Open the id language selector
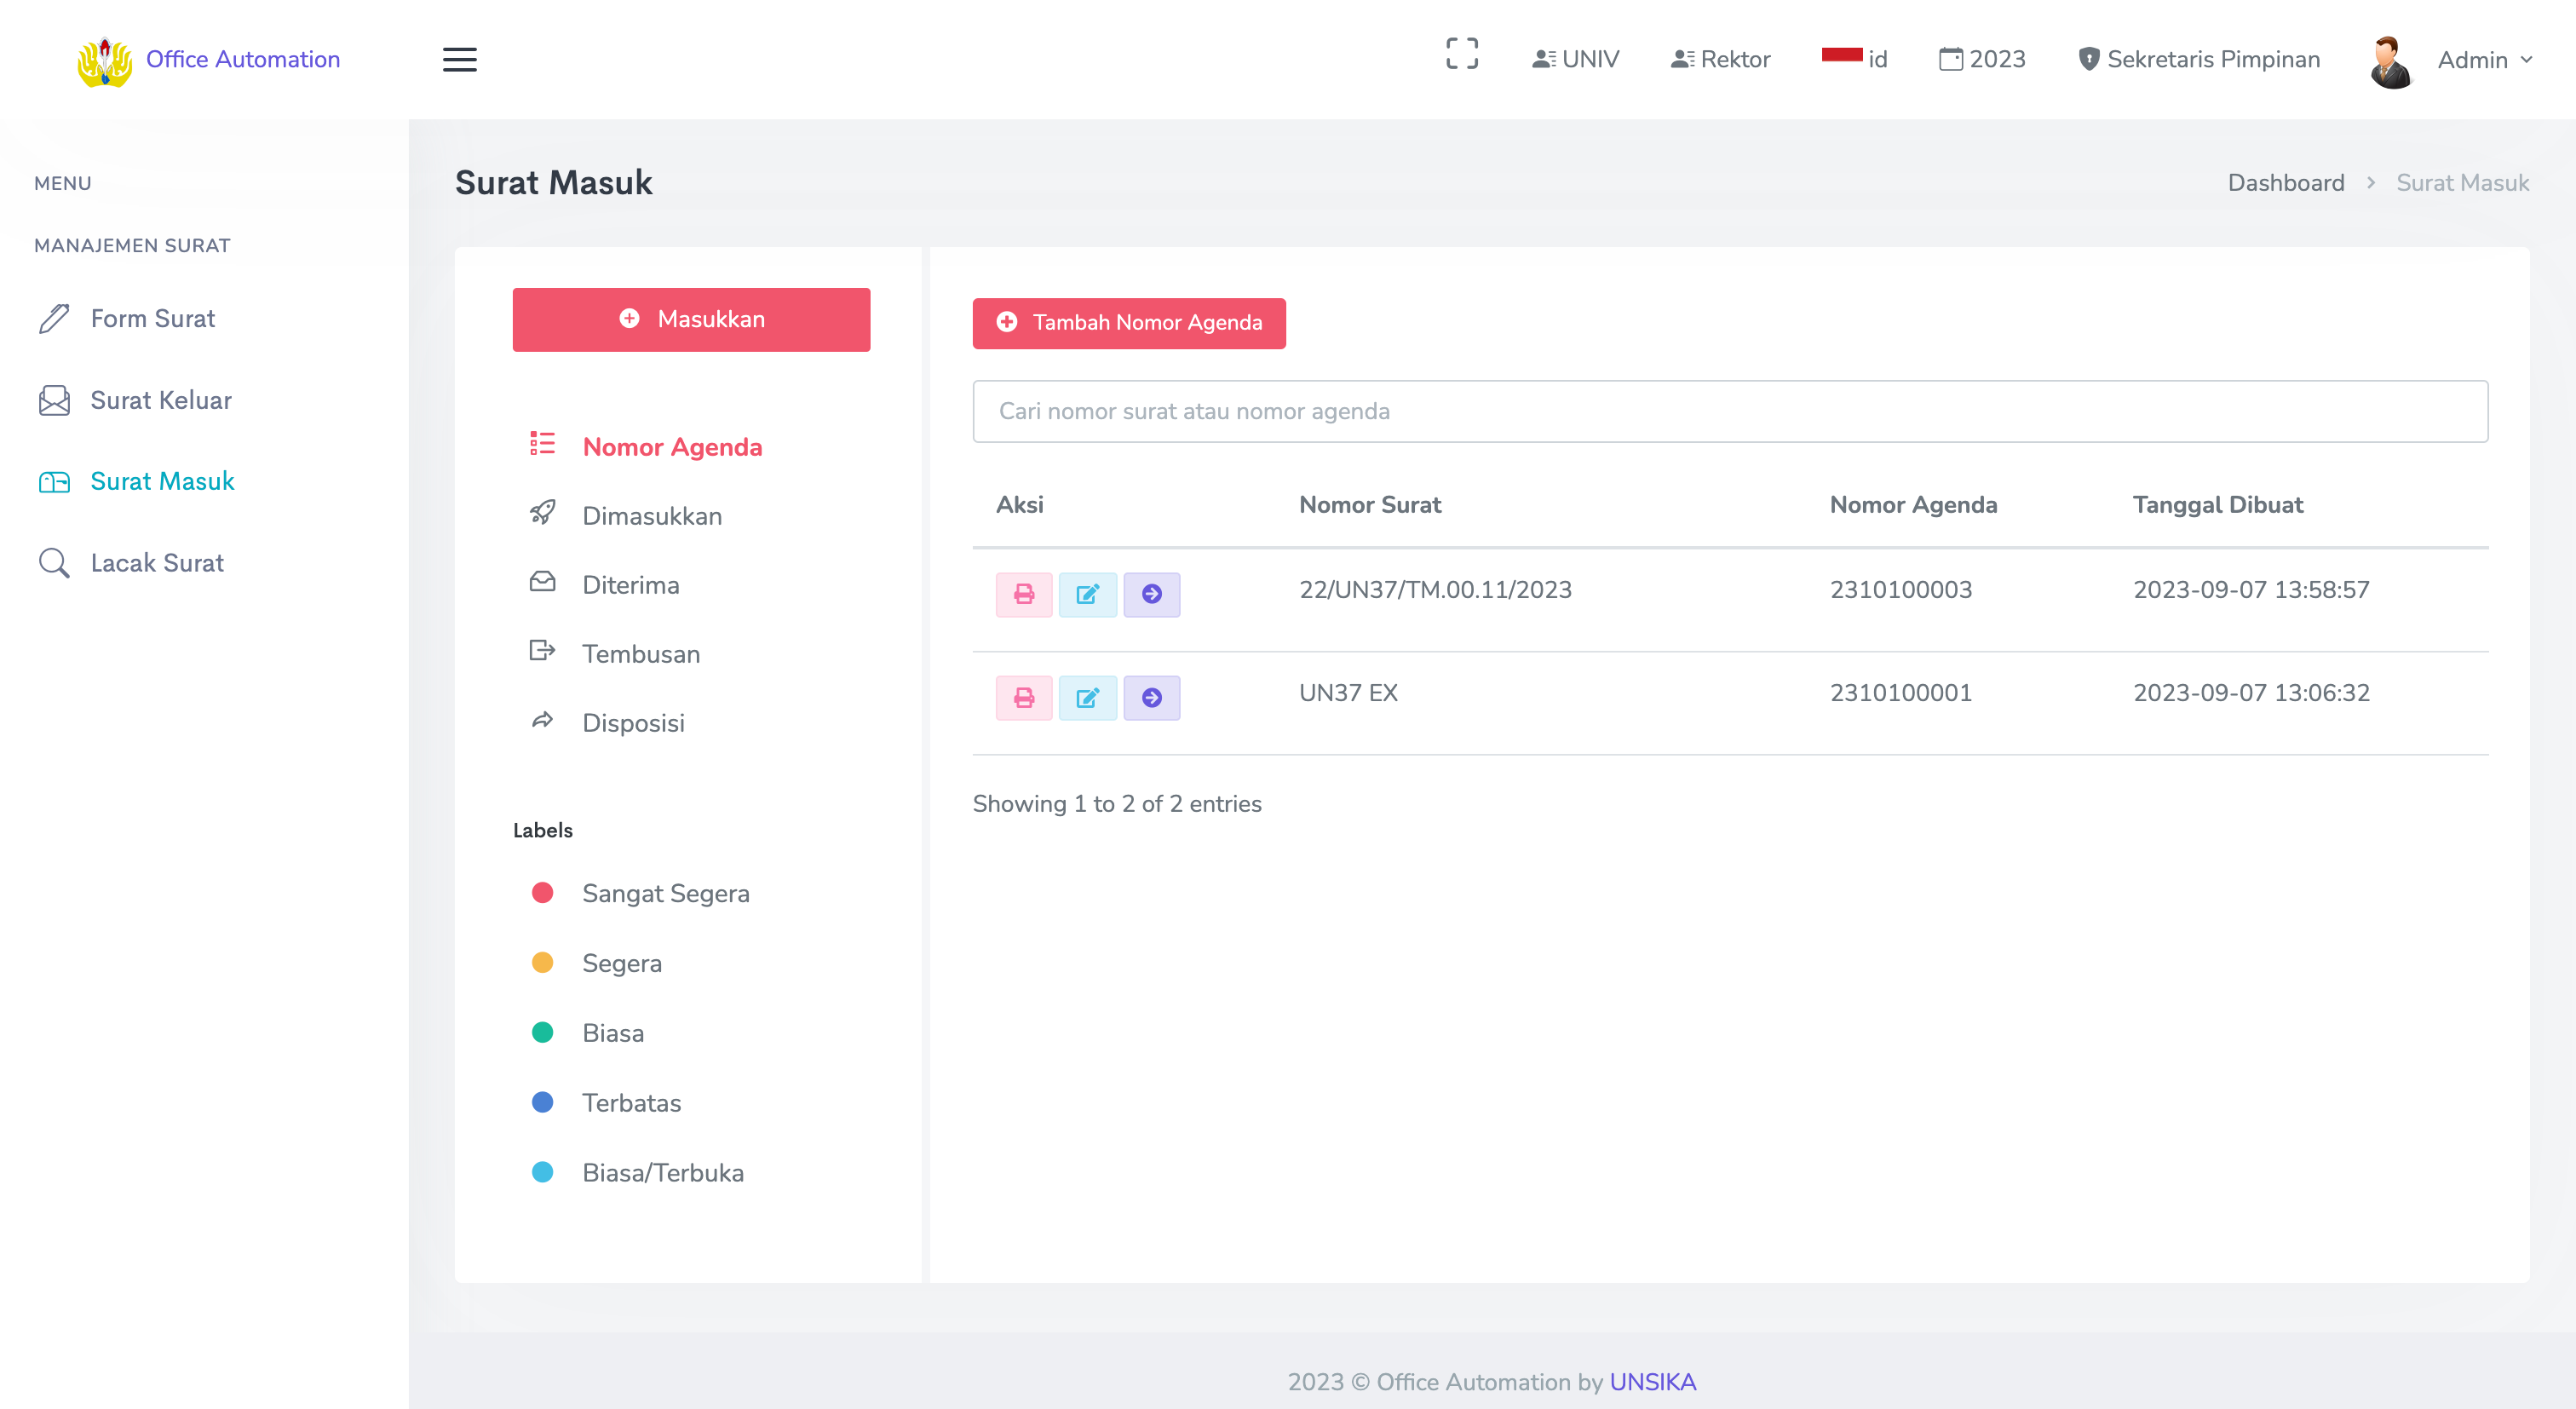 click(x=1854, y=59)
